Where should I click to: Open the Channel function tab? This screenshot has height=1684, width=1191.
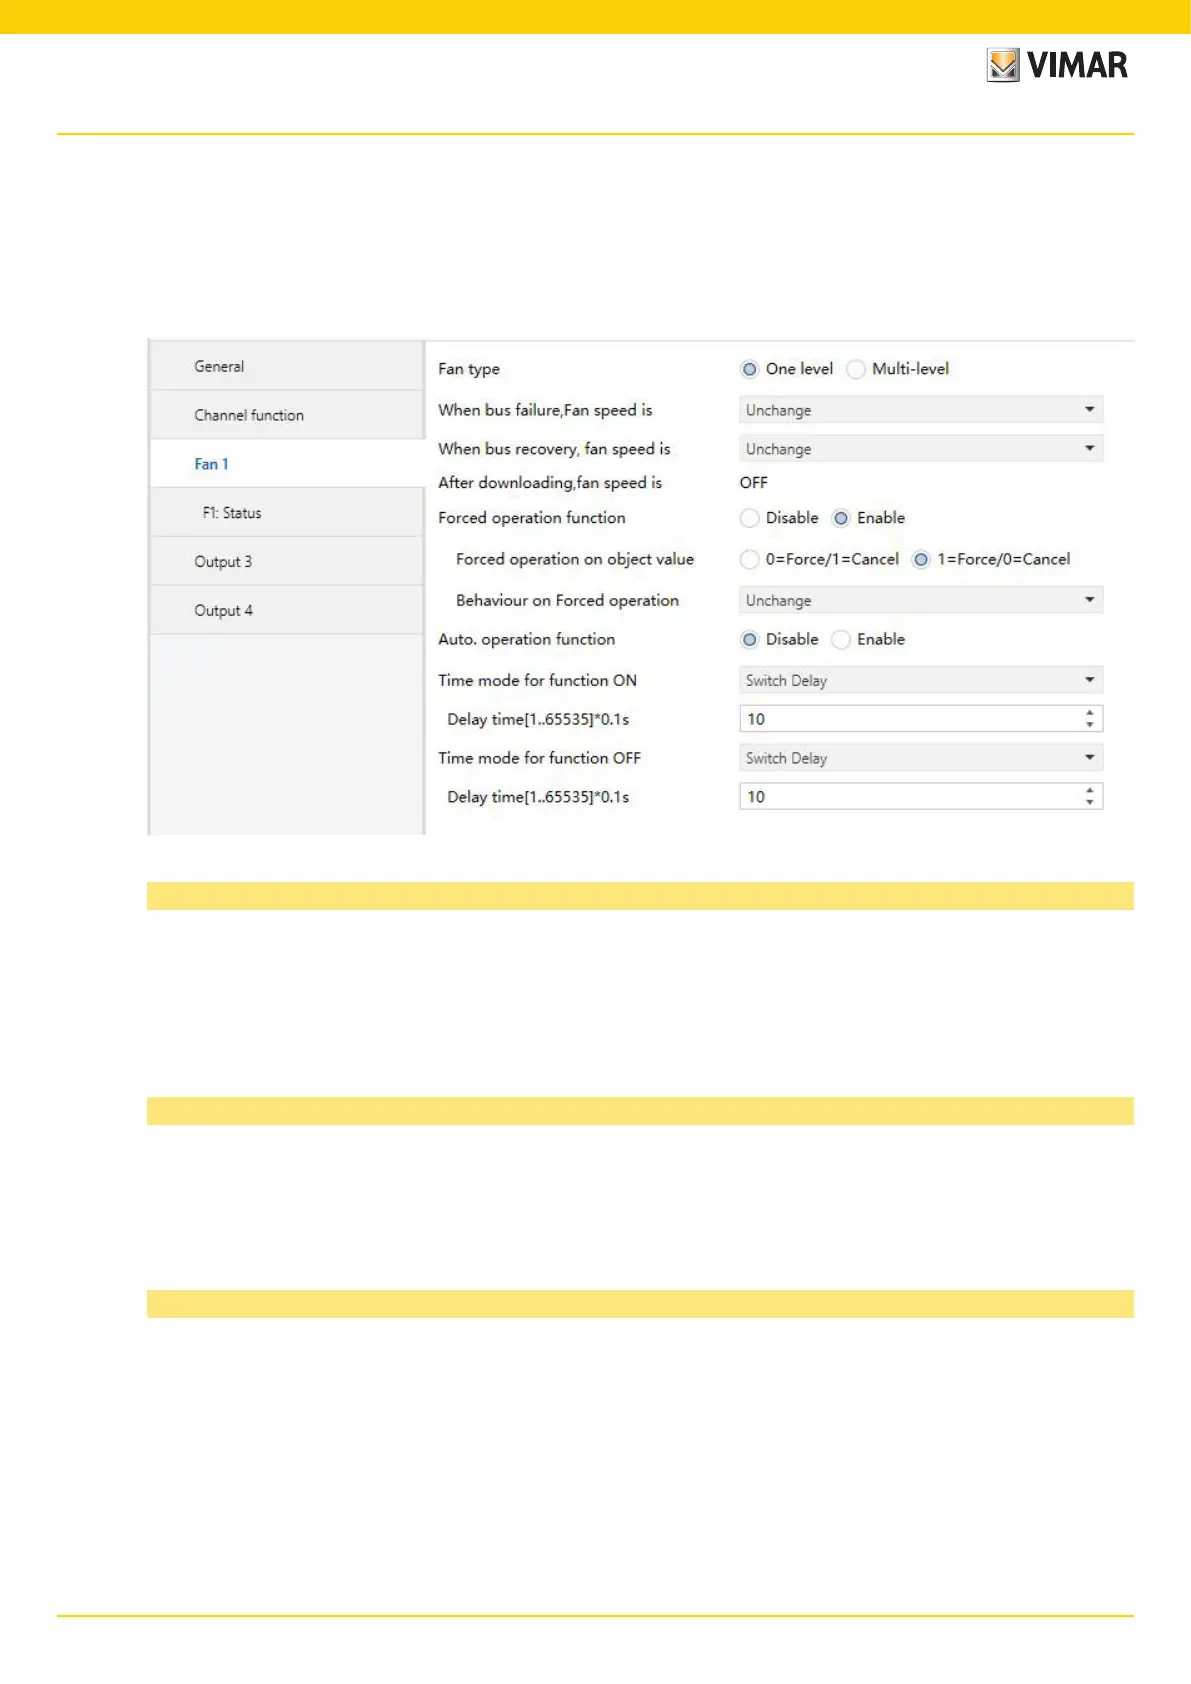point(249,415)
